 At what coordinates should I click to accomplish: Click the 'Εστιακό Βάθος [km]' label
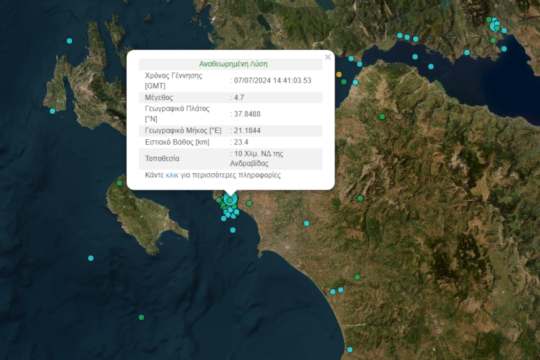(x=177, y=142)
